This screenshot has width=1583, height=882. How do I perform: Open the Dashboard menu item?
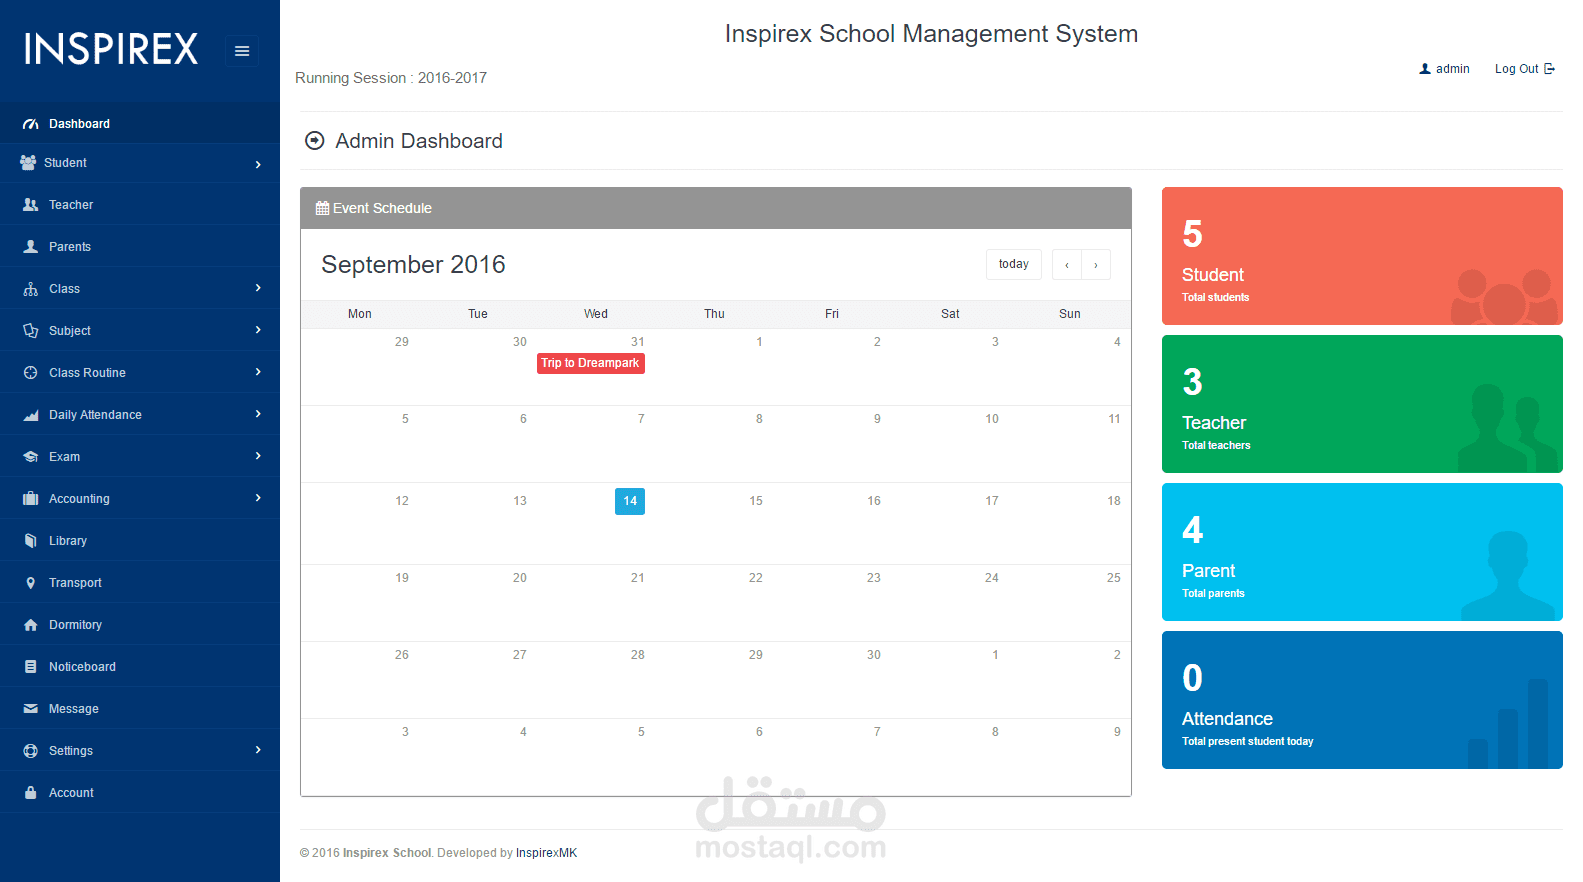click(x=140, y=124)
